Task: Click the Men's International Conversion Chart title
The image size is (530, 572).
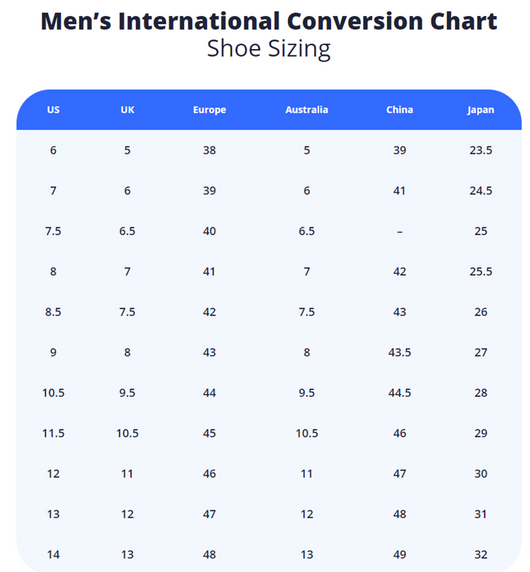Action: [x=269, y=21]
